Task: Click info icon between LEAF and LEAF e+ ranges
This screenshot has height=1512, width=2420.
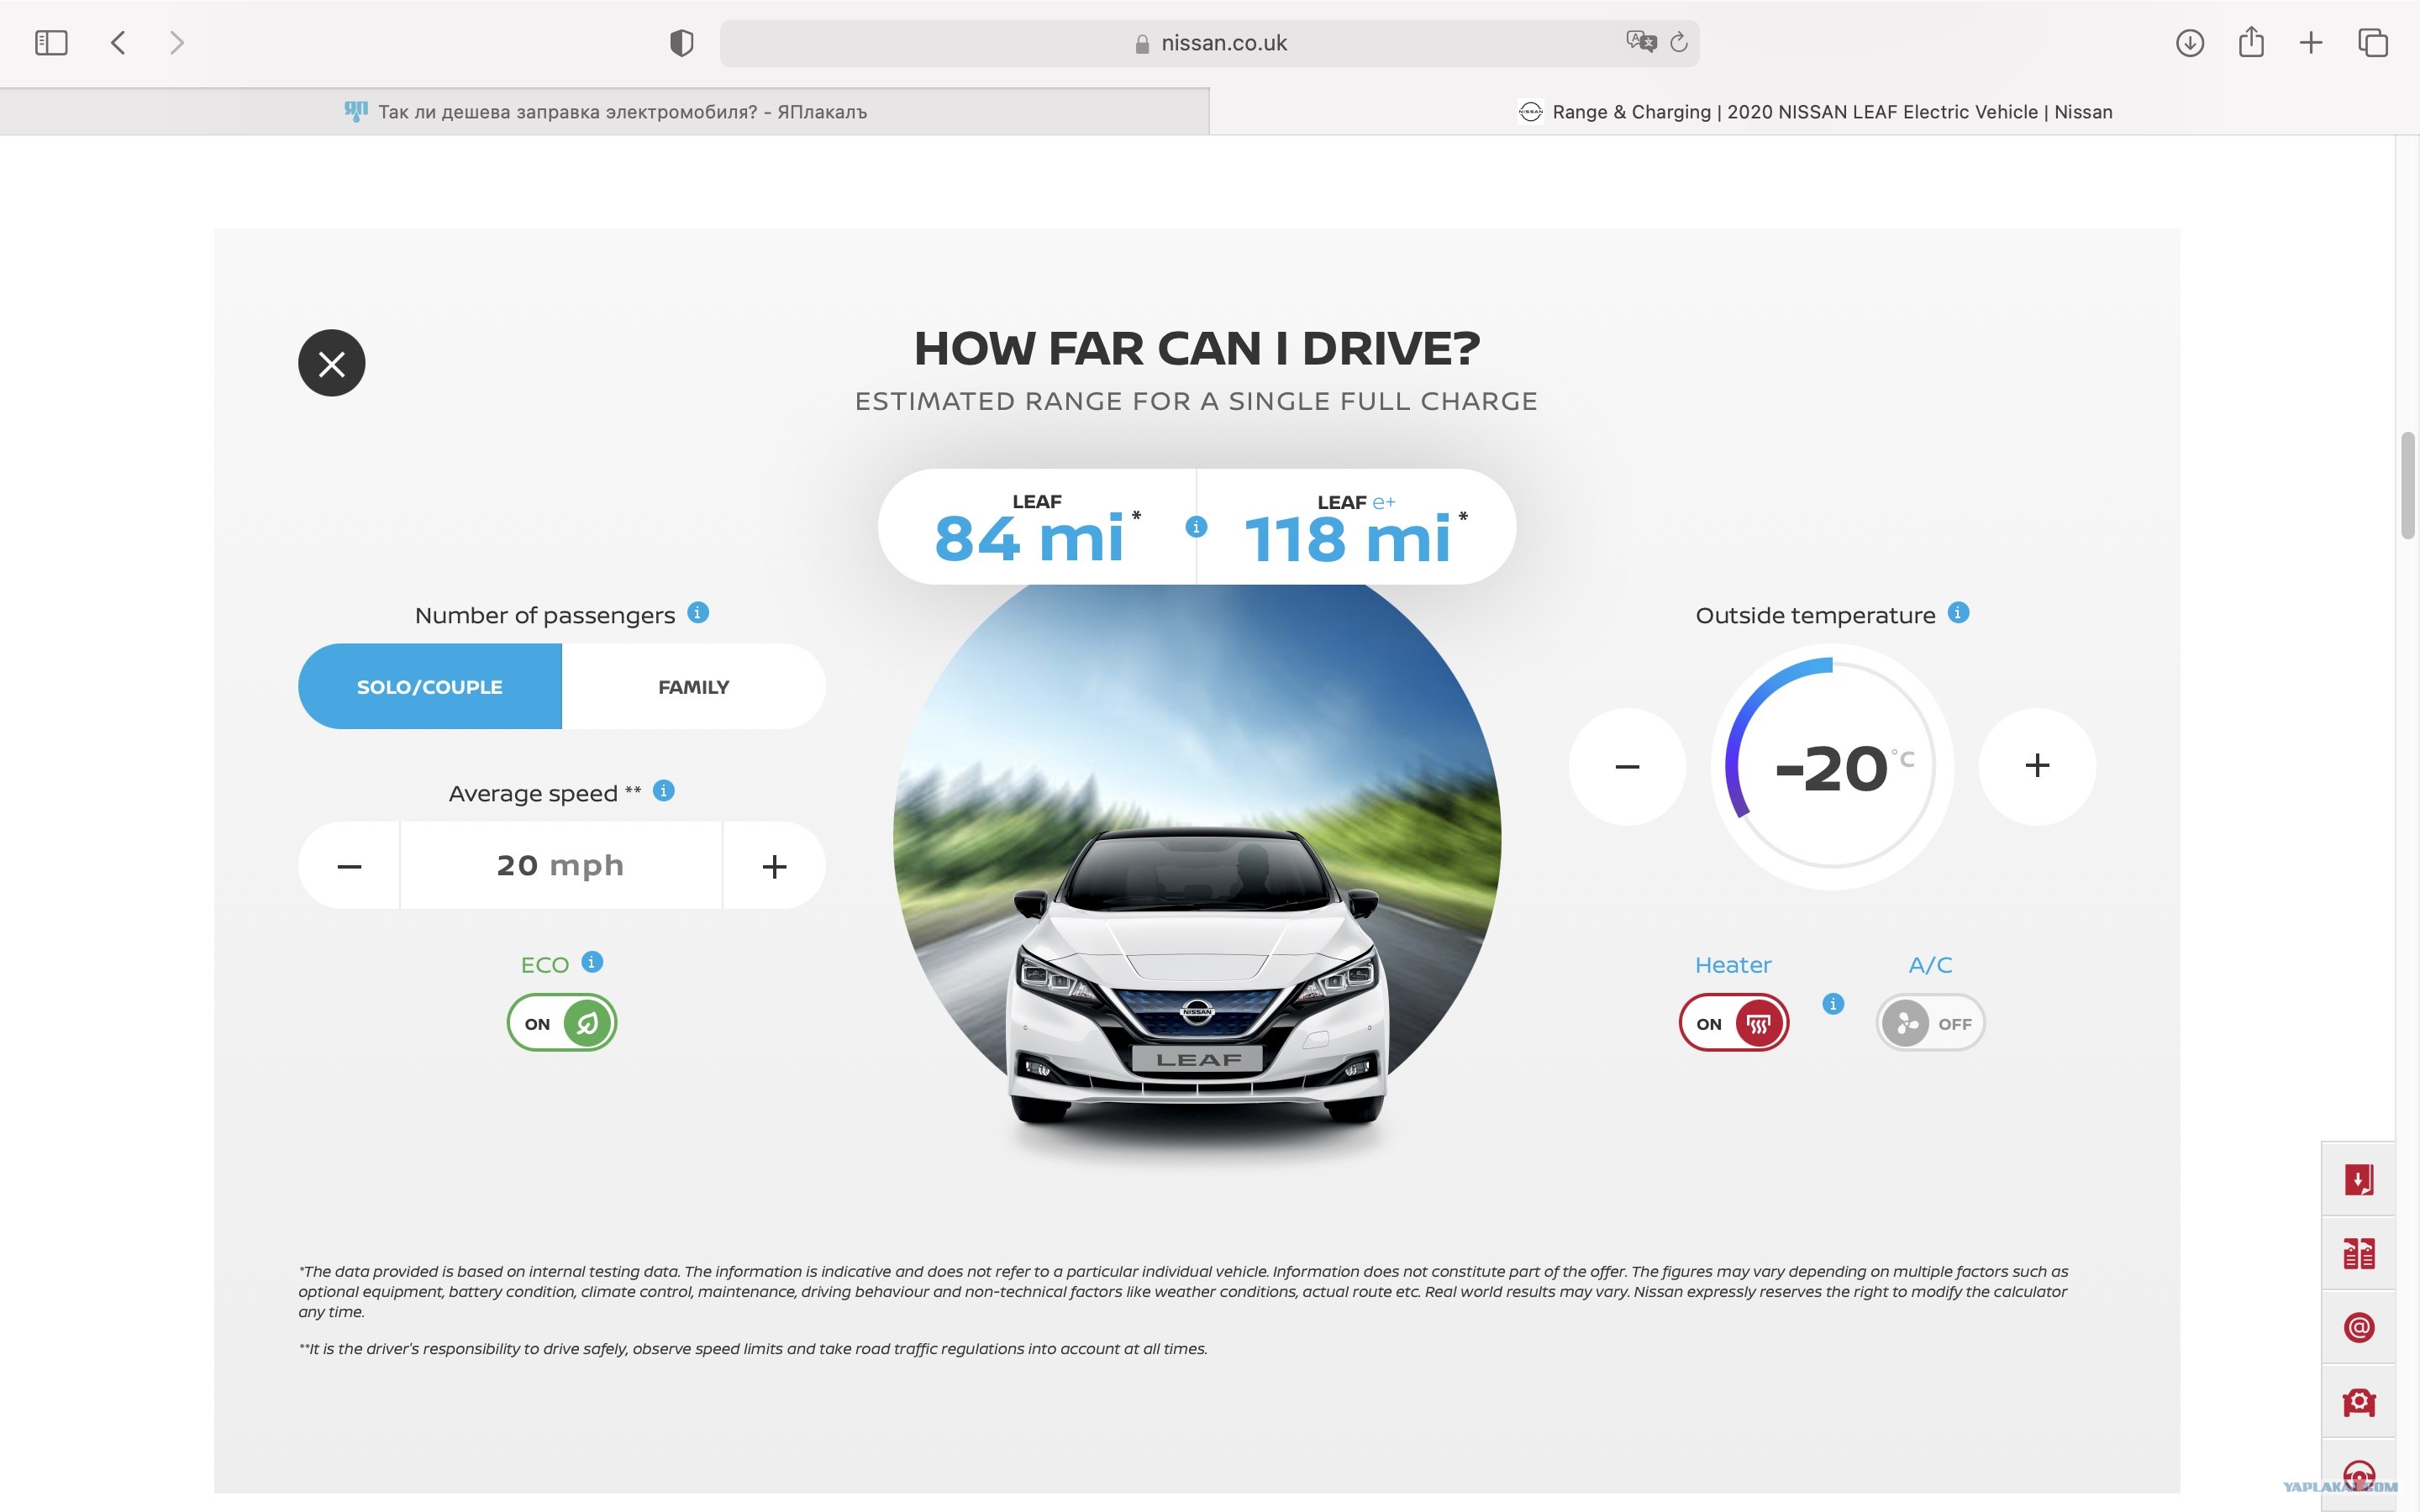Action: (1196, 527)
